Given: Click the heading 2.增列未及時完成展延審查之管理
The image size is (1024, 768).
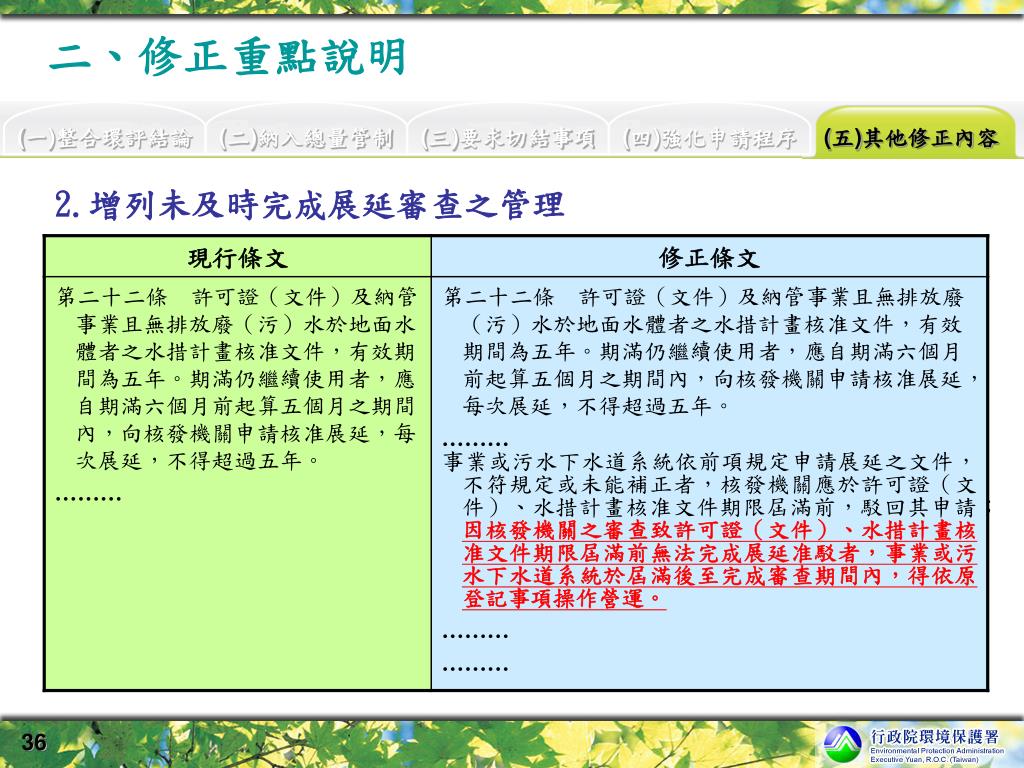Looking at the screenshot, I should click(310, 204).
